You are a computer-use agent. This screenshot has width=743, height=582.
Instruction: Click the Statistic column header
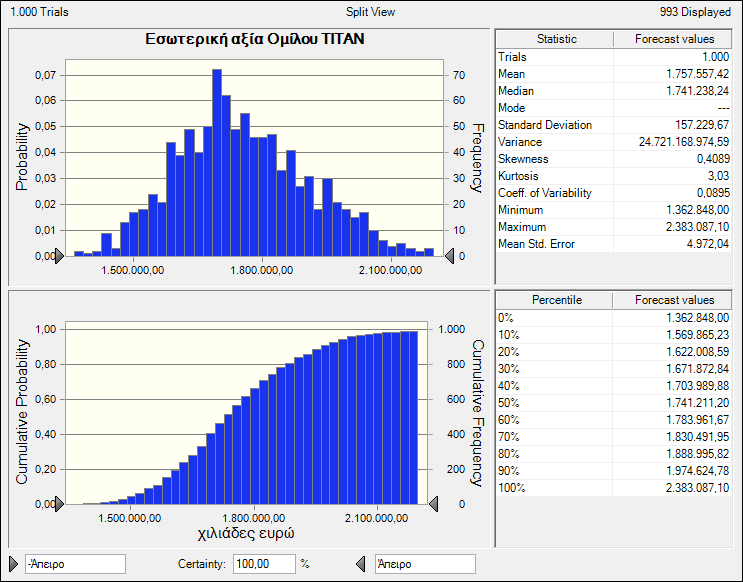pos(556,39)
